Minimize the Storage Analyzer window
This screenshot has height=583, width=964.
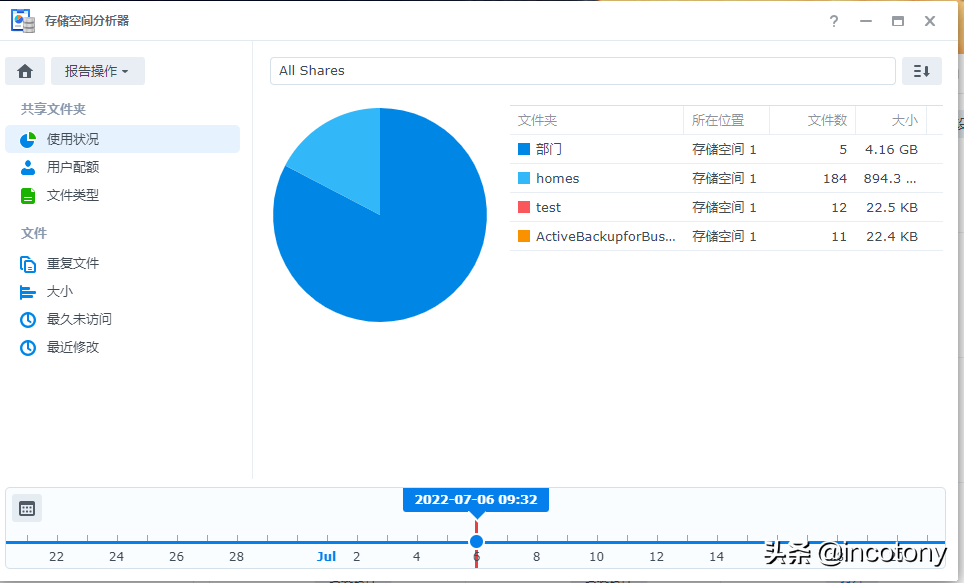click(x=866, y=22)
